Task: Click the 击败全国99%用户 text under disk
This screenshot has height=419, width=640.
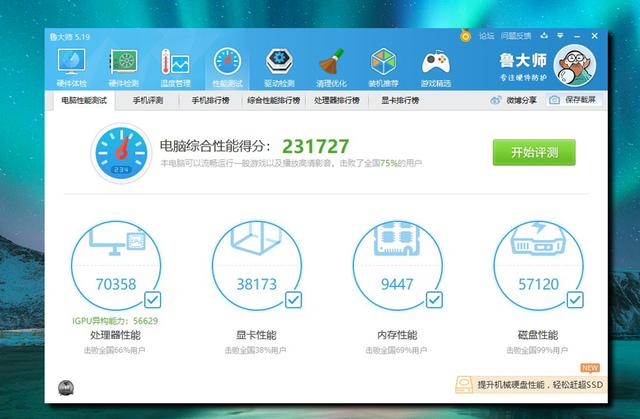Action: point(537,350)
